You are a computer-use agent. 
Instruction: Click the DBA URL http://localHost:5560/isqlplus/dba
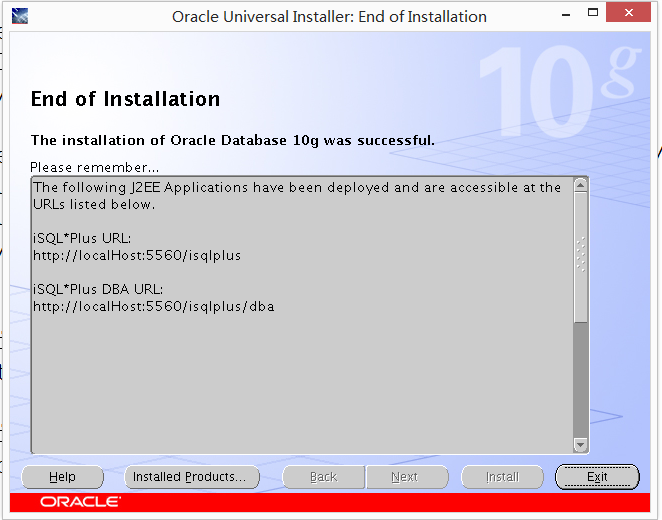154,306
